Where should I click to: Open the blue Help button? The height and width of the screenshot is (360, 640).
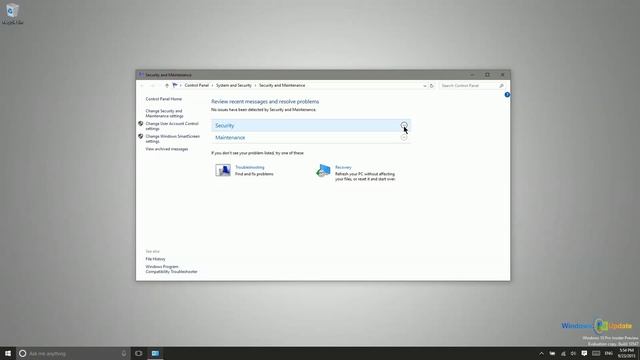[507, 95]
